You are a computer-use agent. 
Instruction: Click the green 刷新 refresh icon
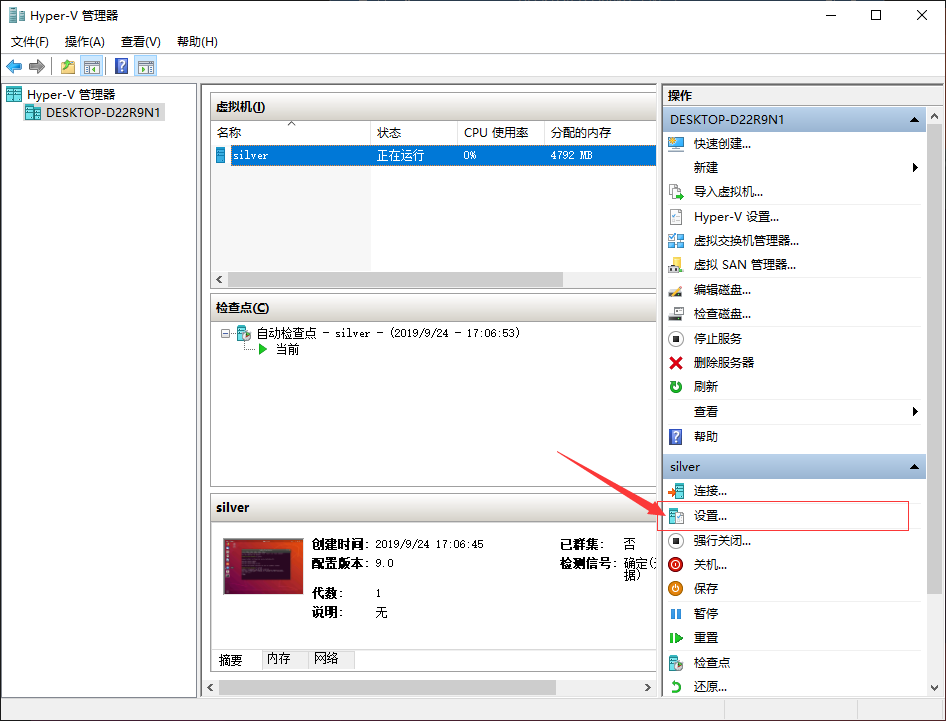[x=676, y=387]
